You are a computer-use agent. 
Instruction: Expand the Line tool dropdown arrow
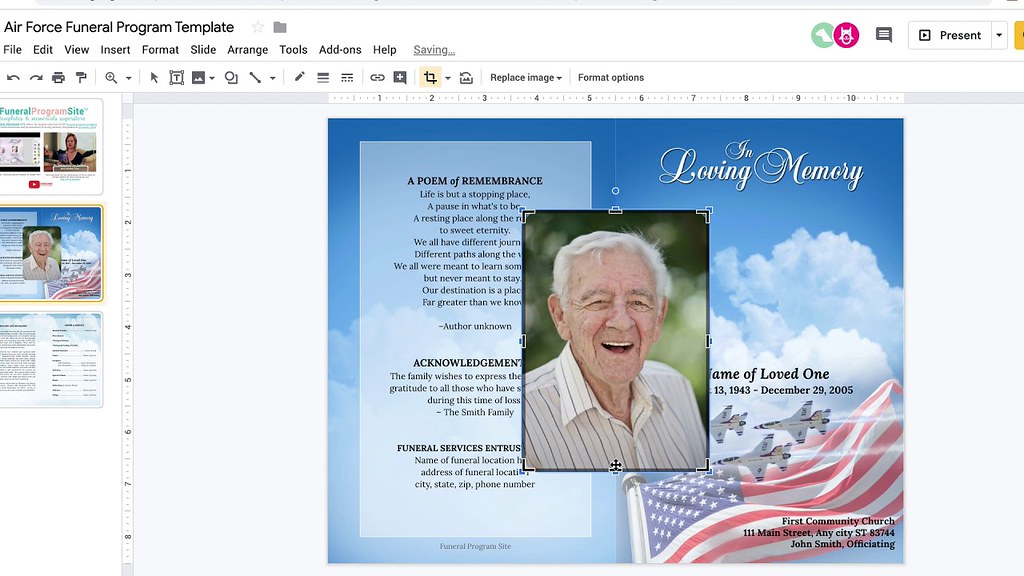pyautogui.click(x=272, y=78)
